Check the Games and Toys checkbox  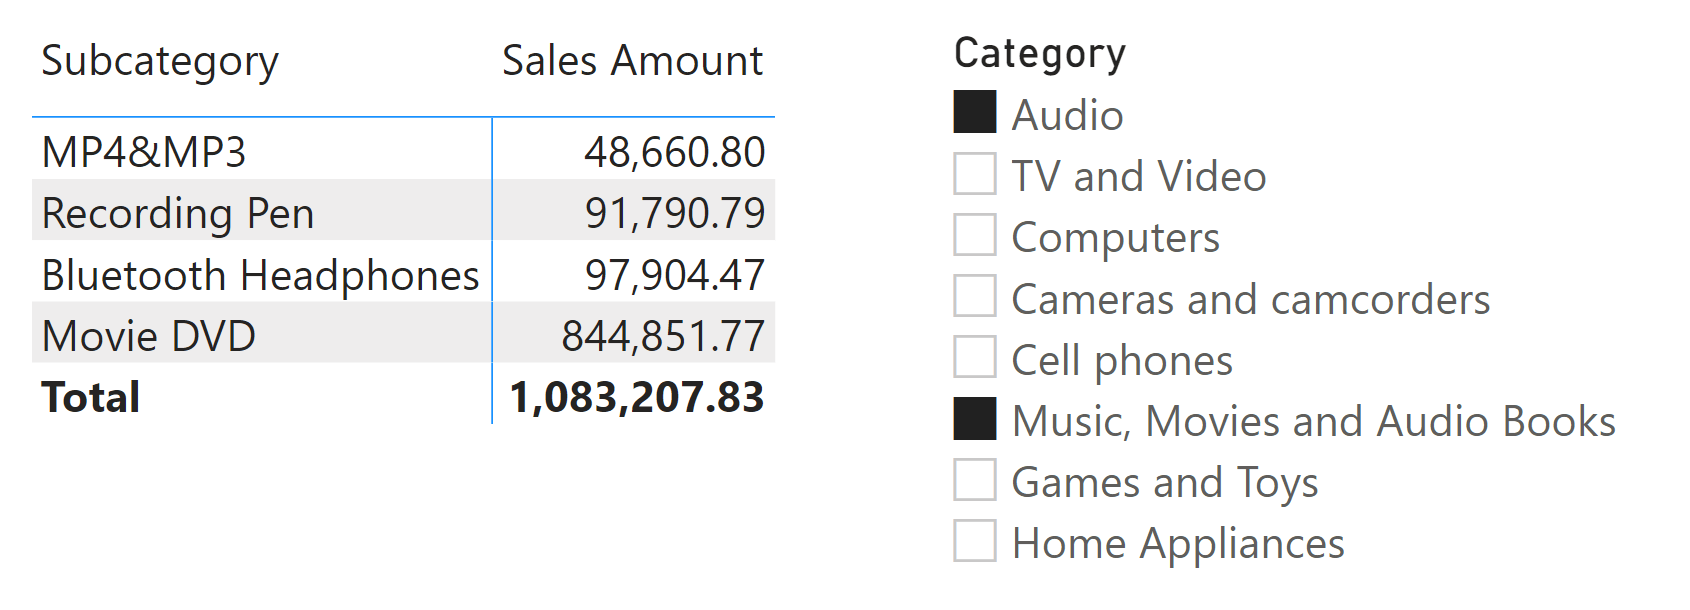[975, 479]
